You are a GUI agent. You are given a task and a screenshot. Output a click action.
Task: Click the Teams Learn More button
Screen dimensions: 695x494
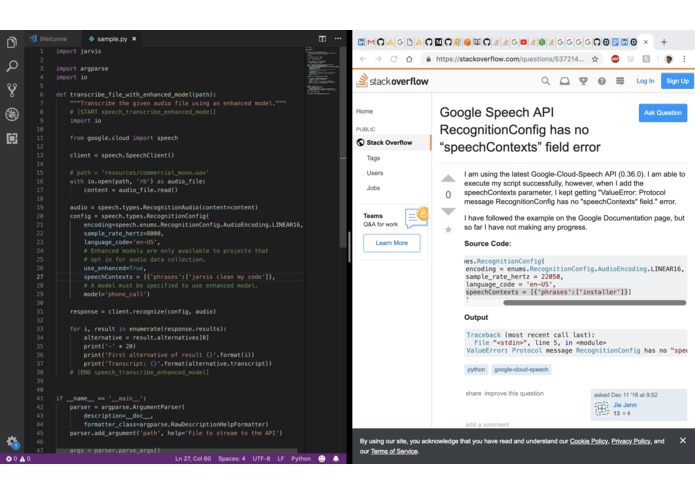click(x=391, y=243)
